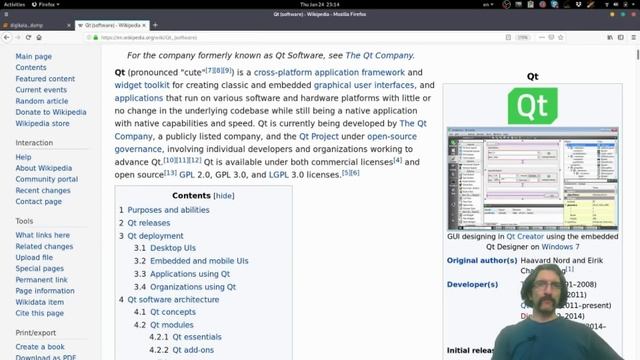Screen dimensions: 640x360
Task: Open the Featured content sidebar link
Action: click(45, 79)
